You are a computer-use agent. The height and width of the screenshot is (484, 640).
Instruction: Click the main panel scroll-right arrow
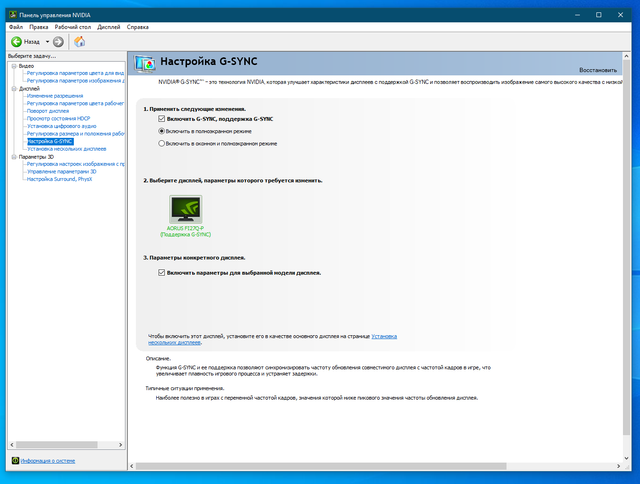[x=618, y=466]
